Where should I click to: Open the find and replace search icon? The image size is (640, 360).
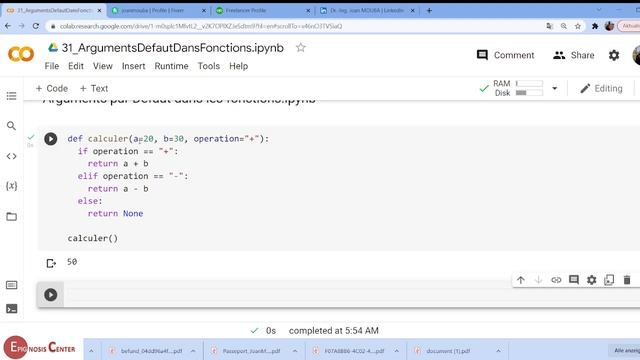pos(11,126)
